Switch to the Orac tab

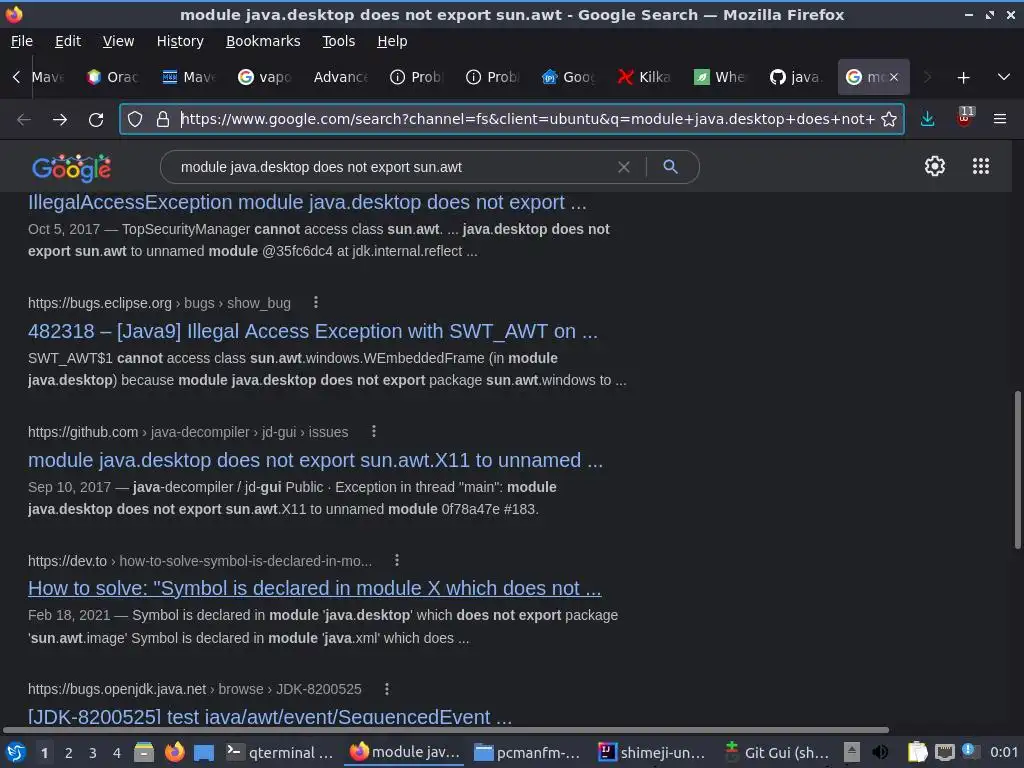coord(112,77)
